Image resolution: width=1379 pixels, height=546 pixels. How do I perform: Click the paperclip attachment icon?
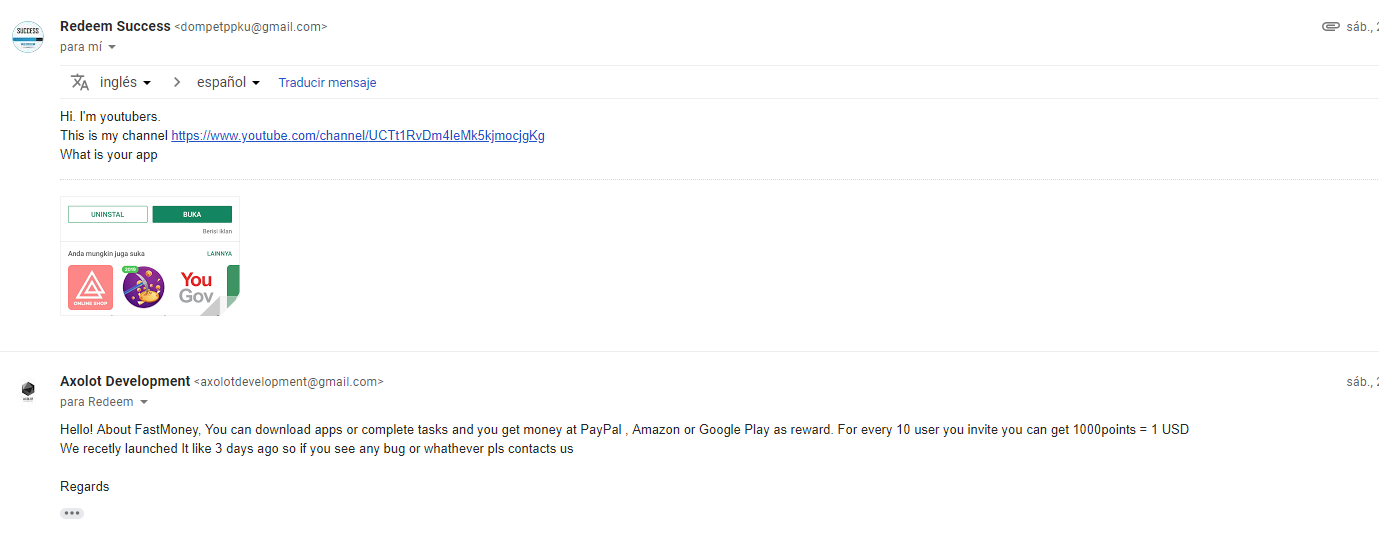(x=1330, y=27)
